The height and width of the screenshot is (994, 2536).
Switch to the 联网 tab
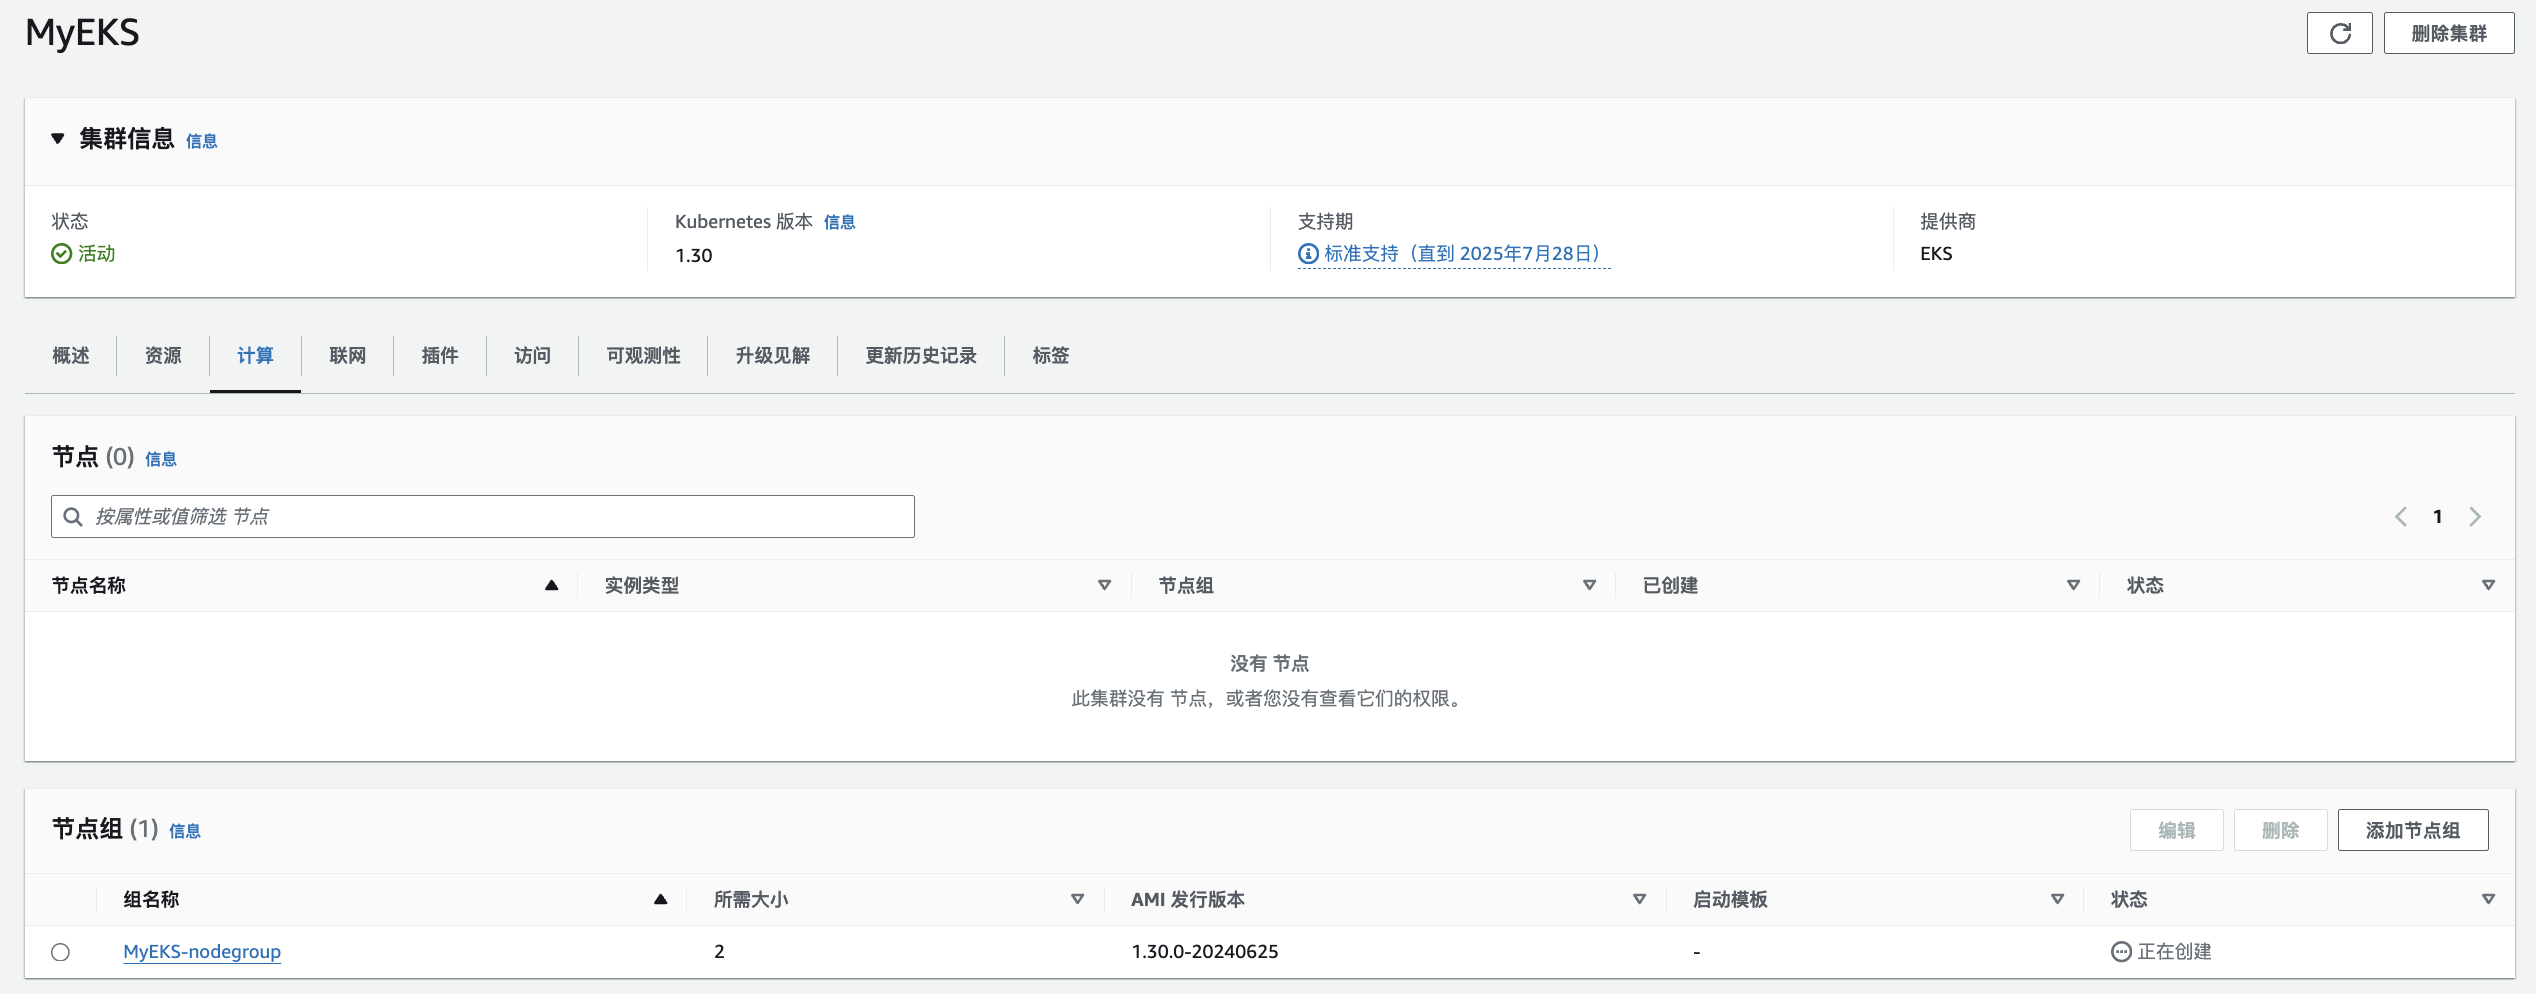(x=347, y=356)
